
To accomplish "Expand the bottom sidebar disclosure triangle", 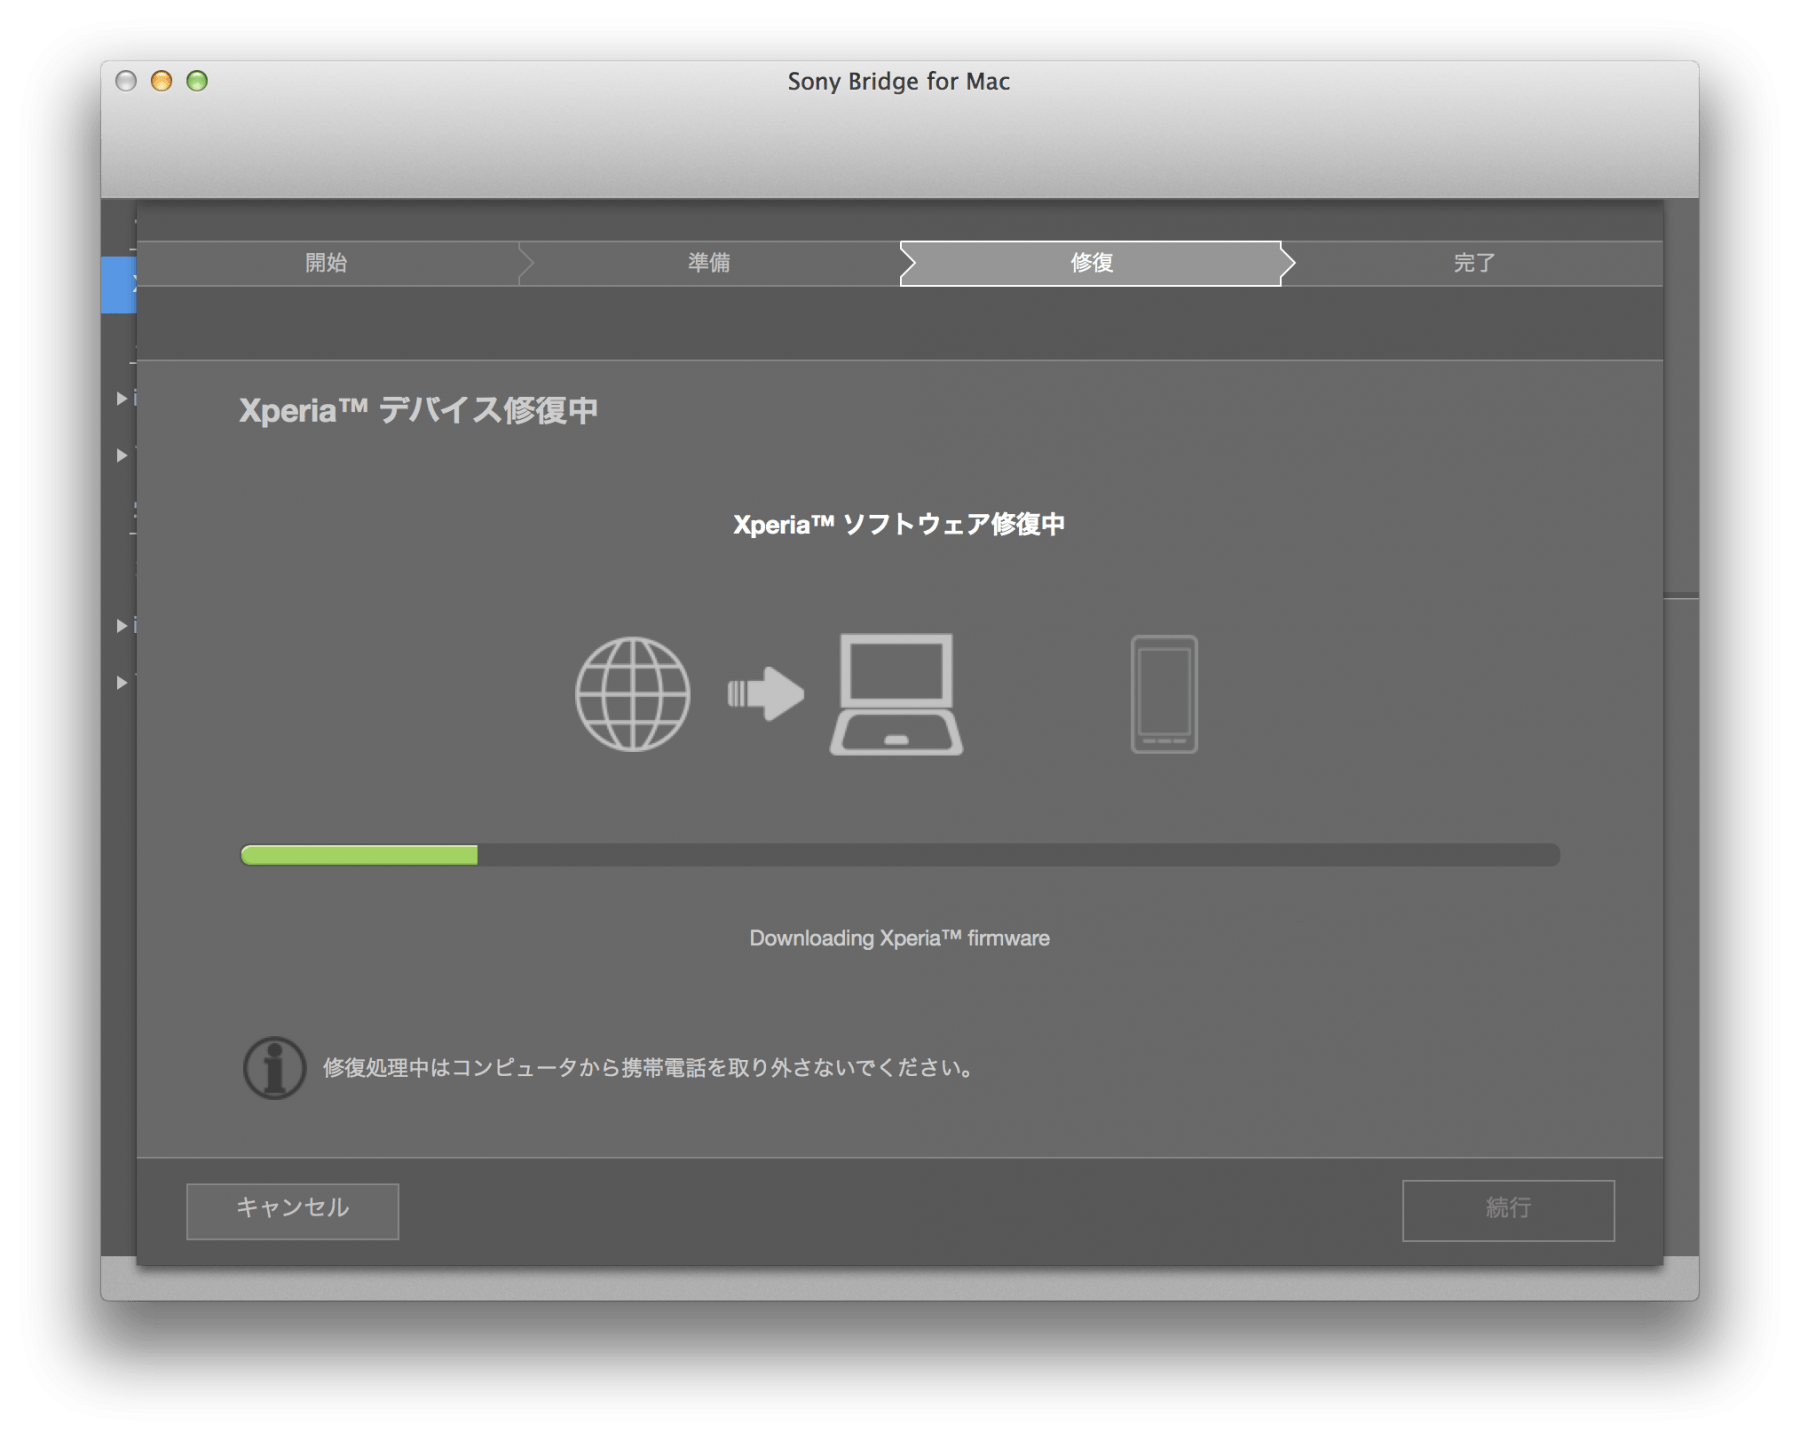I will pyautogui.click(x=120, y=683).
